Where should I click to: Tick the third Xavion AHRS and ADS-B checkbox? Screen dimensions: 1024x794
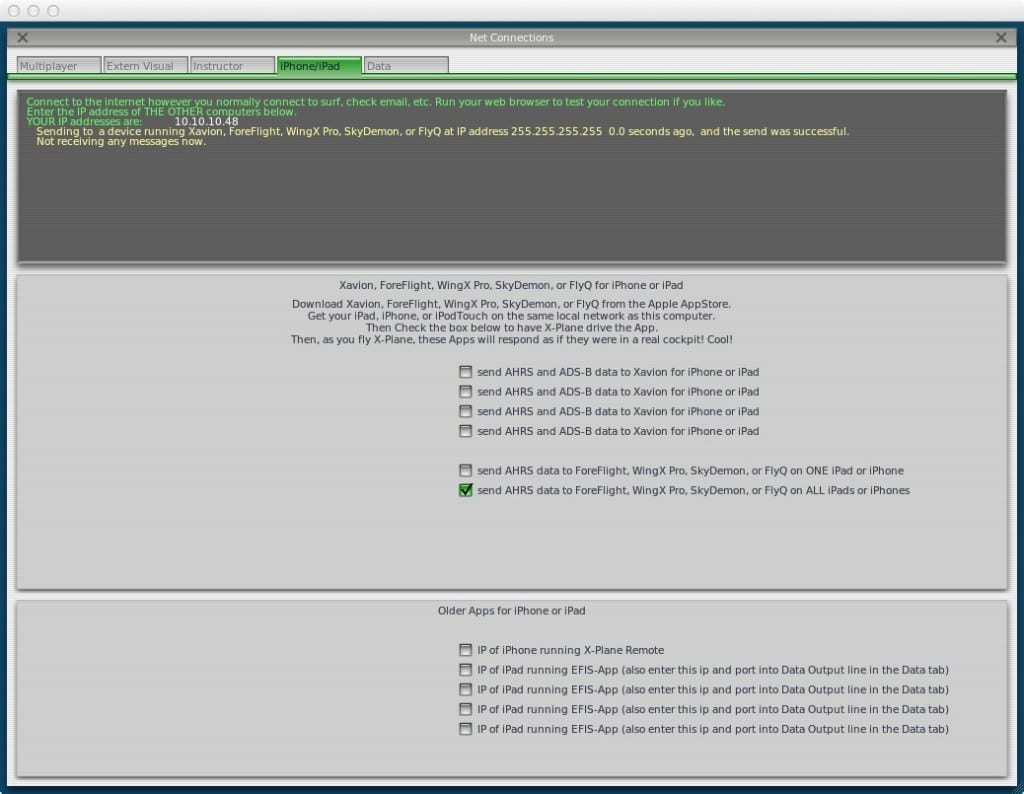pyautogui.click(x=465, y=411)
